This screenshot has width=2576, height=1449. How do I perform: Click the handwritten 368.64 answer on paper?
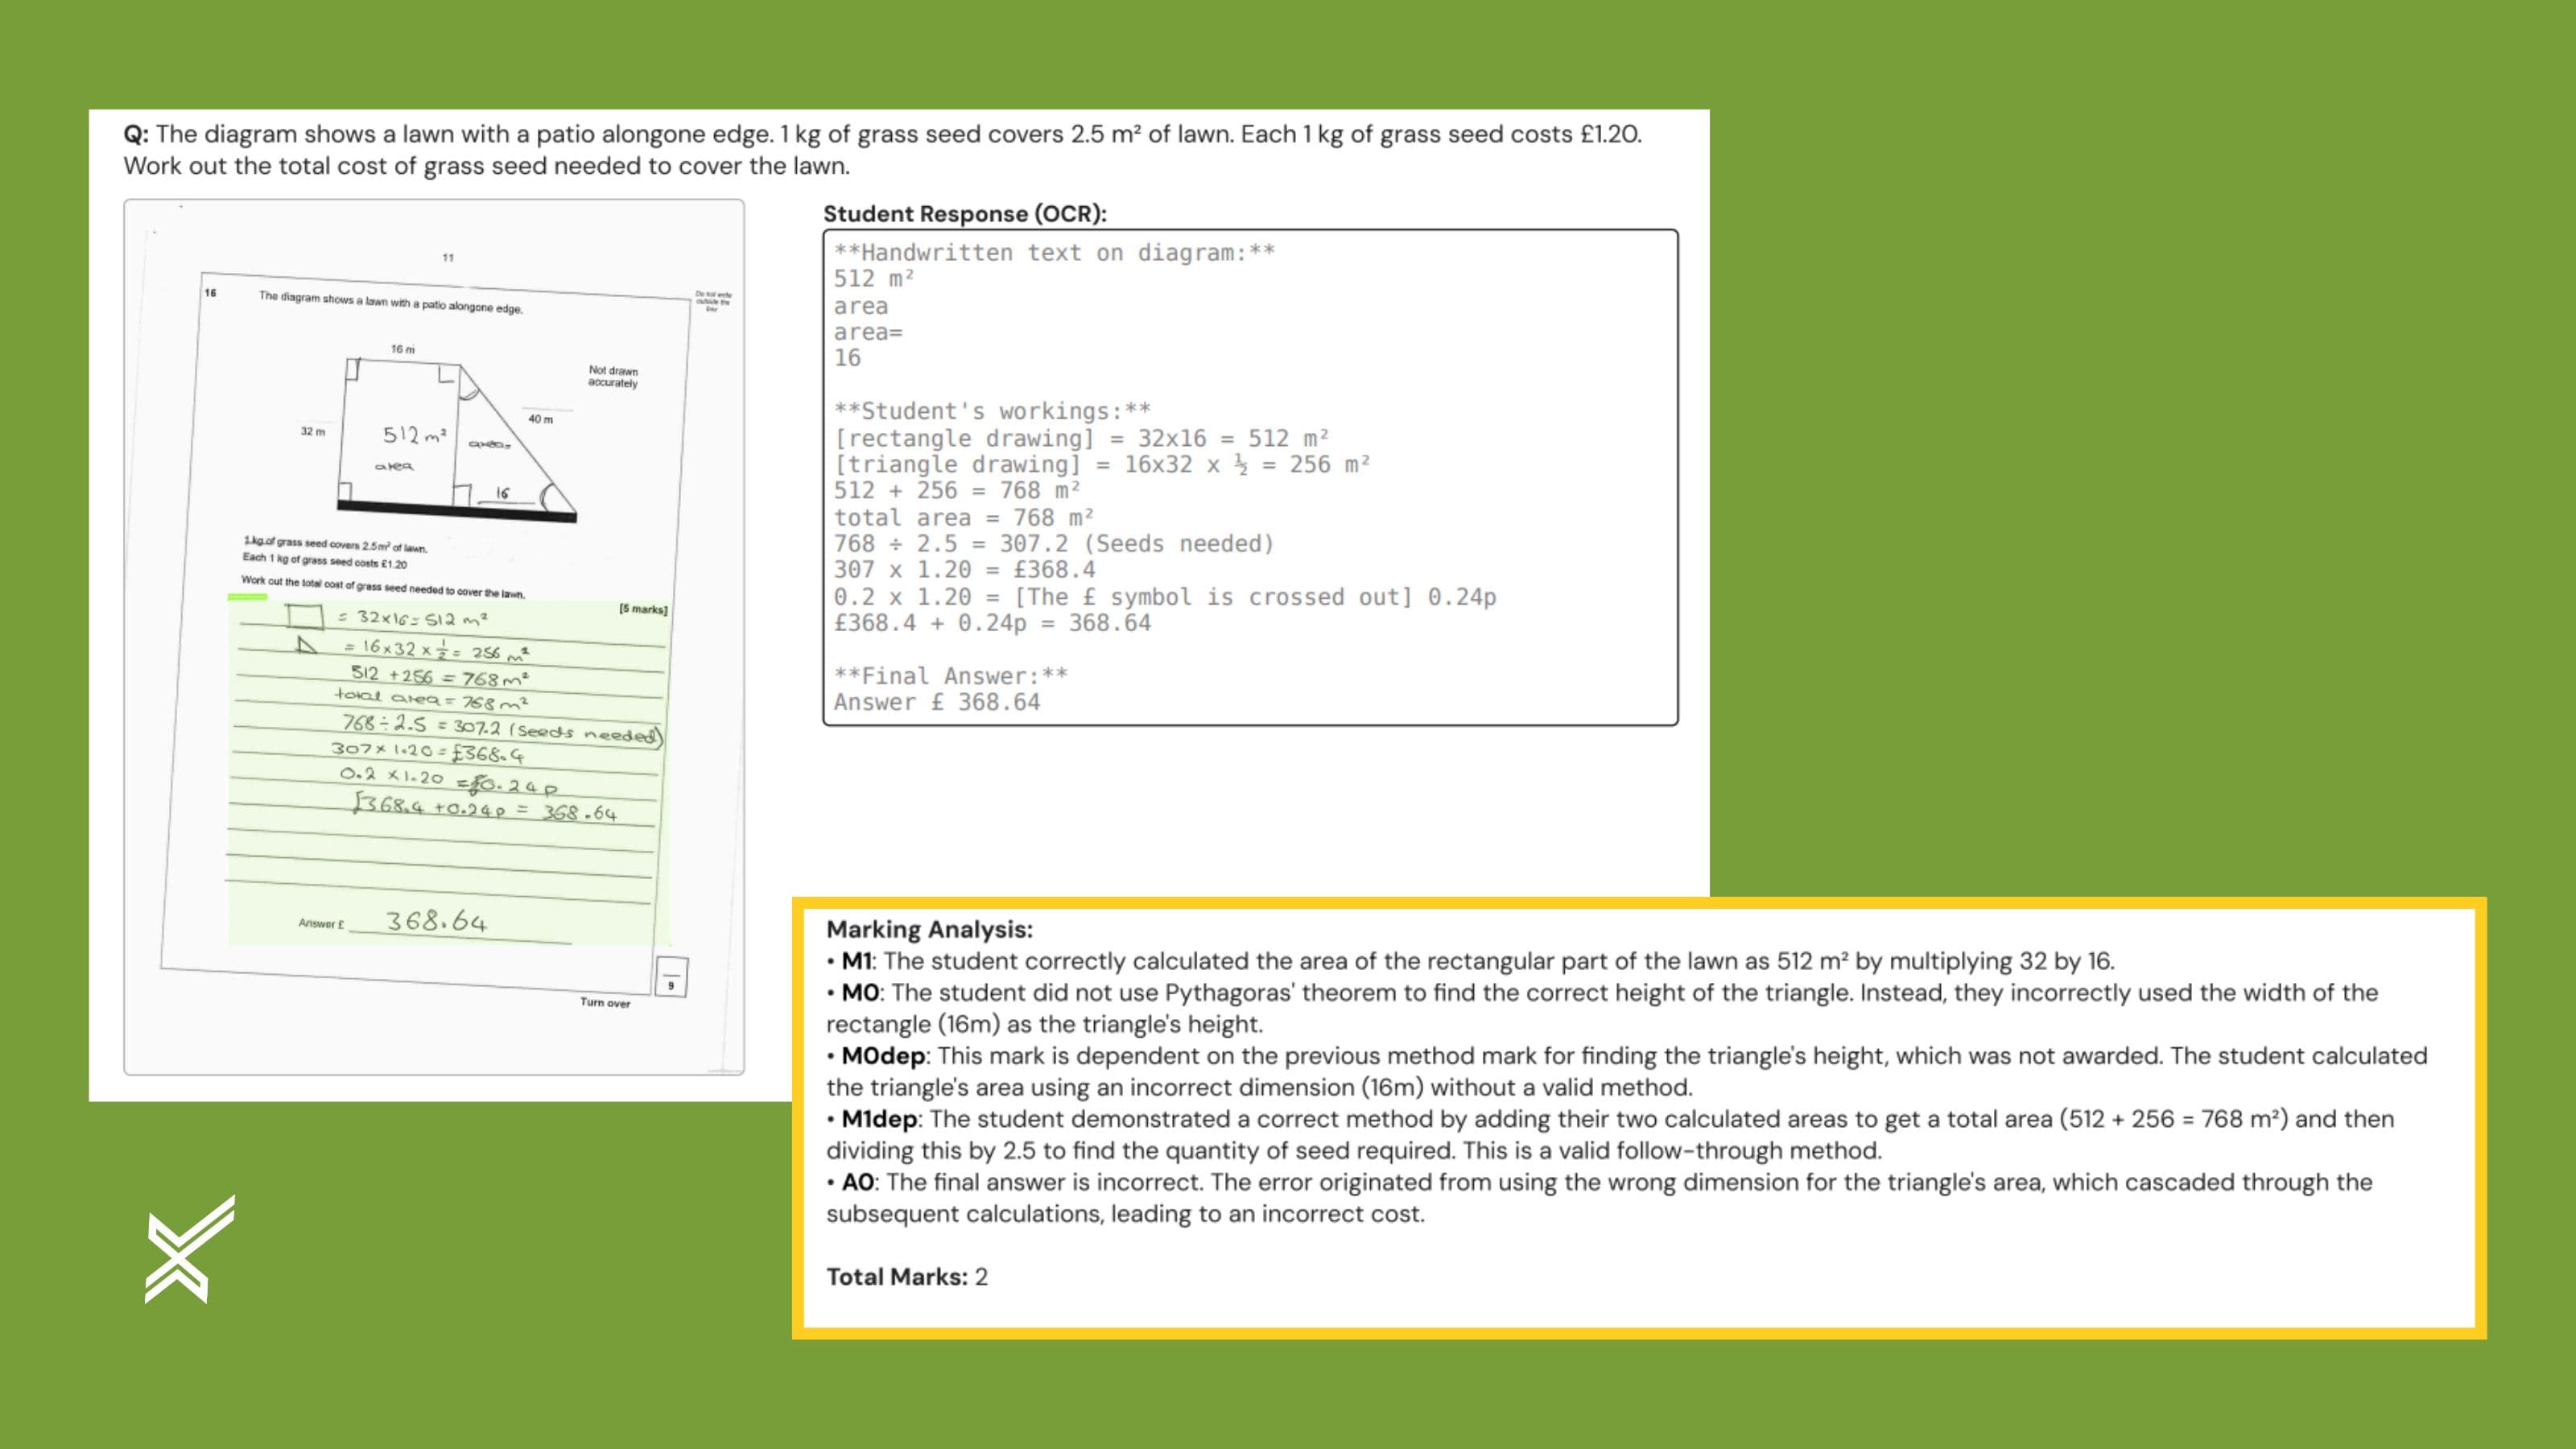pos(436,921)
